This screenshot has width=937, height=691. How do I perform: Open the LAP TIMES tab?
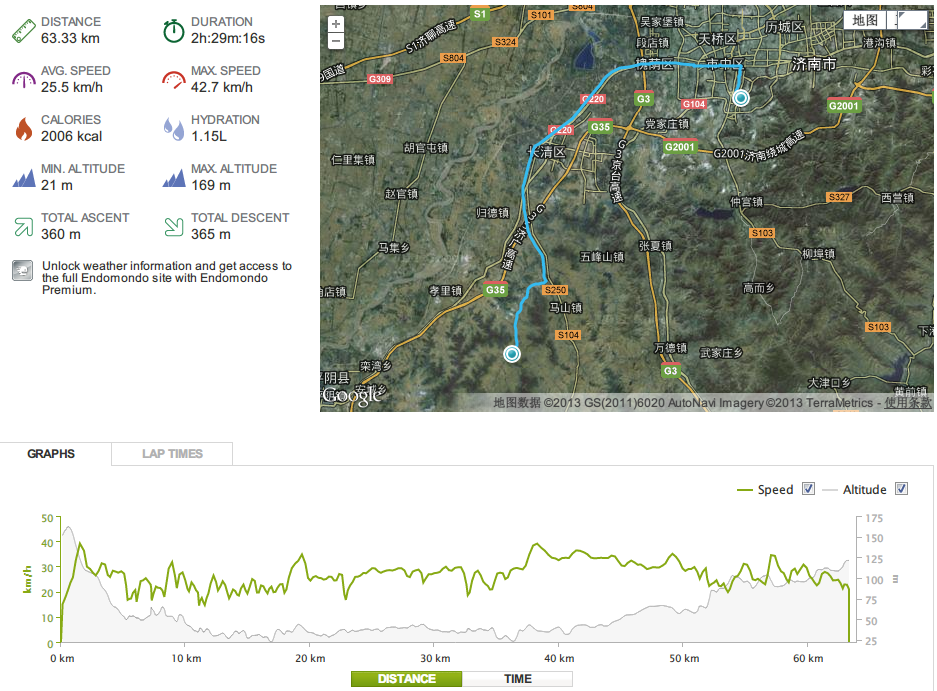click(172, 454)
